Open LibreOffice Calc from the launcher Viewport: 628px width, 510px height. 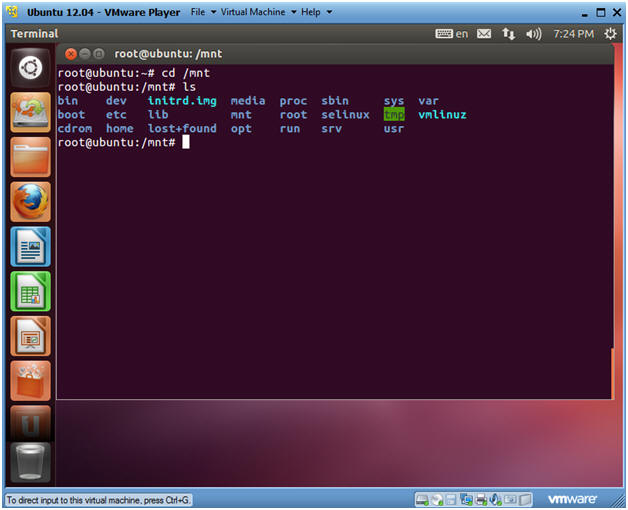coord(30,291)
